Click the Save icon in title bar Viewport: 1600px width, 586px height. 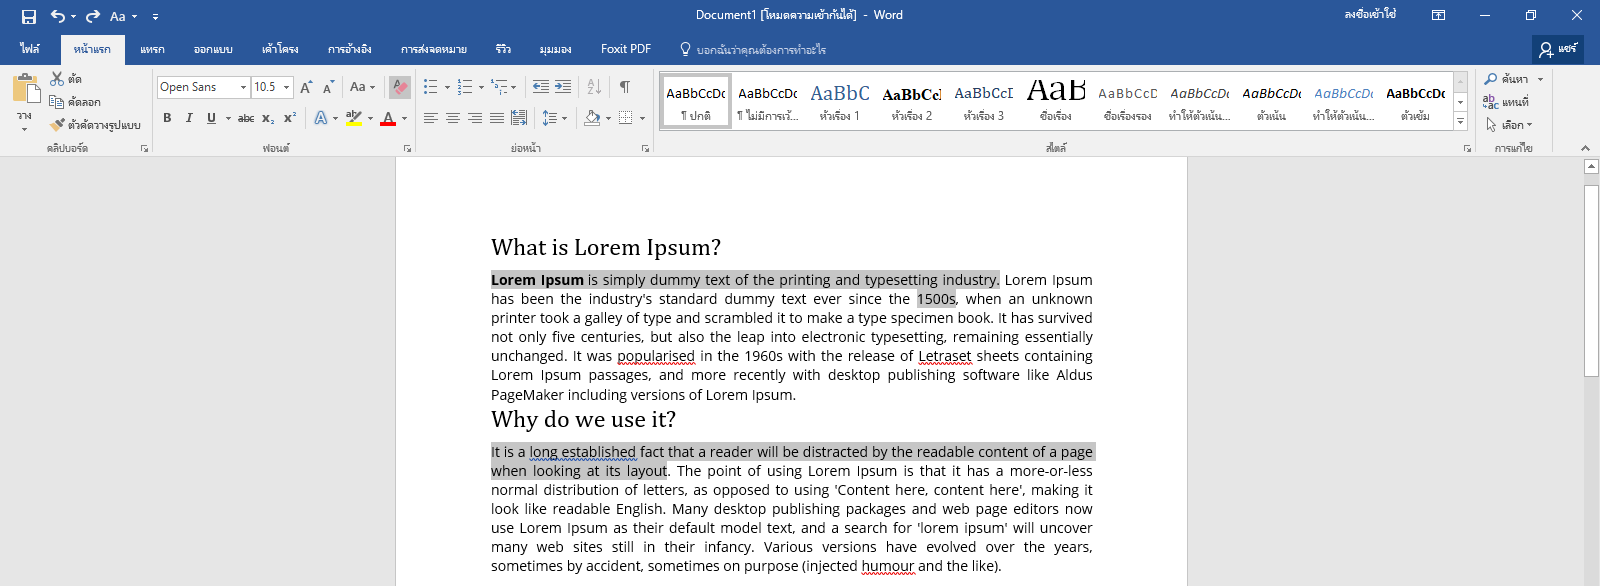click(x=29, y=16)
